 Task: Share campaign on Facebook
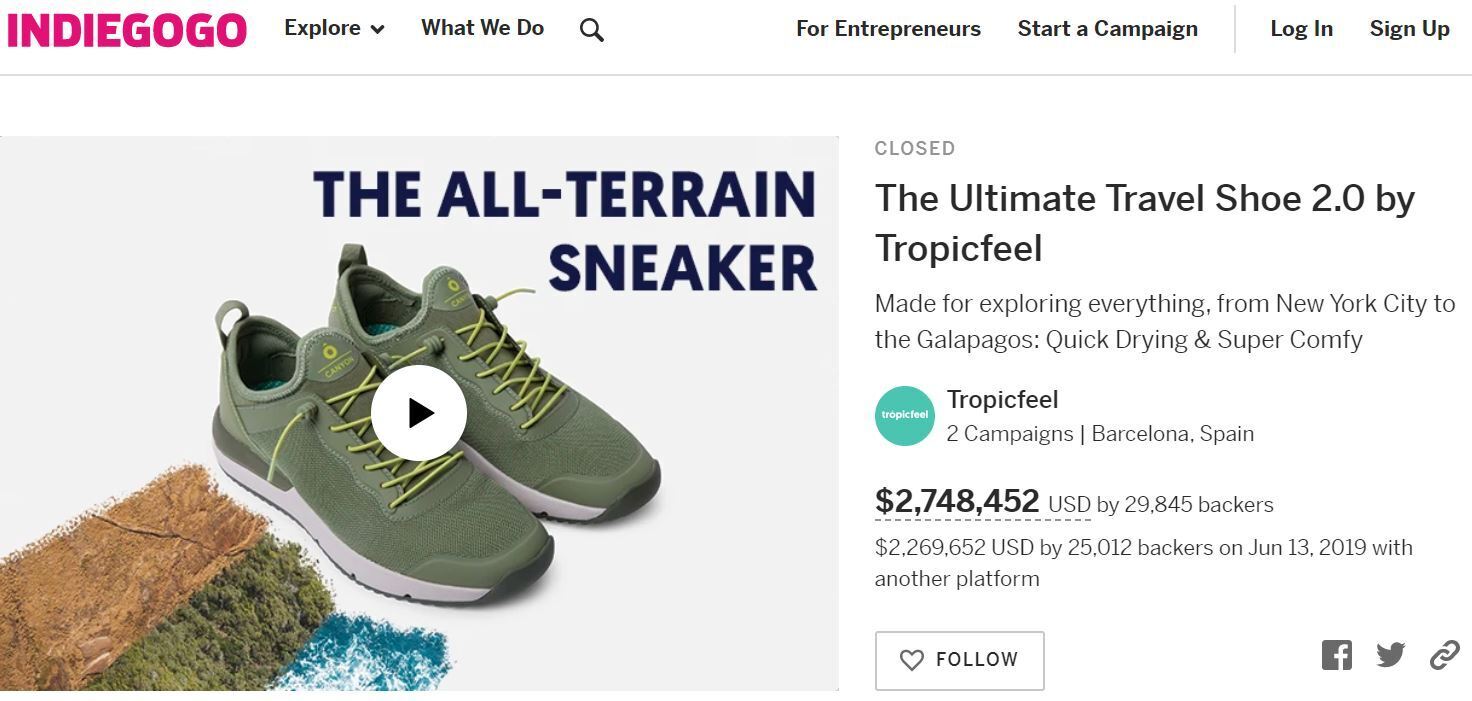[1336, 656]
